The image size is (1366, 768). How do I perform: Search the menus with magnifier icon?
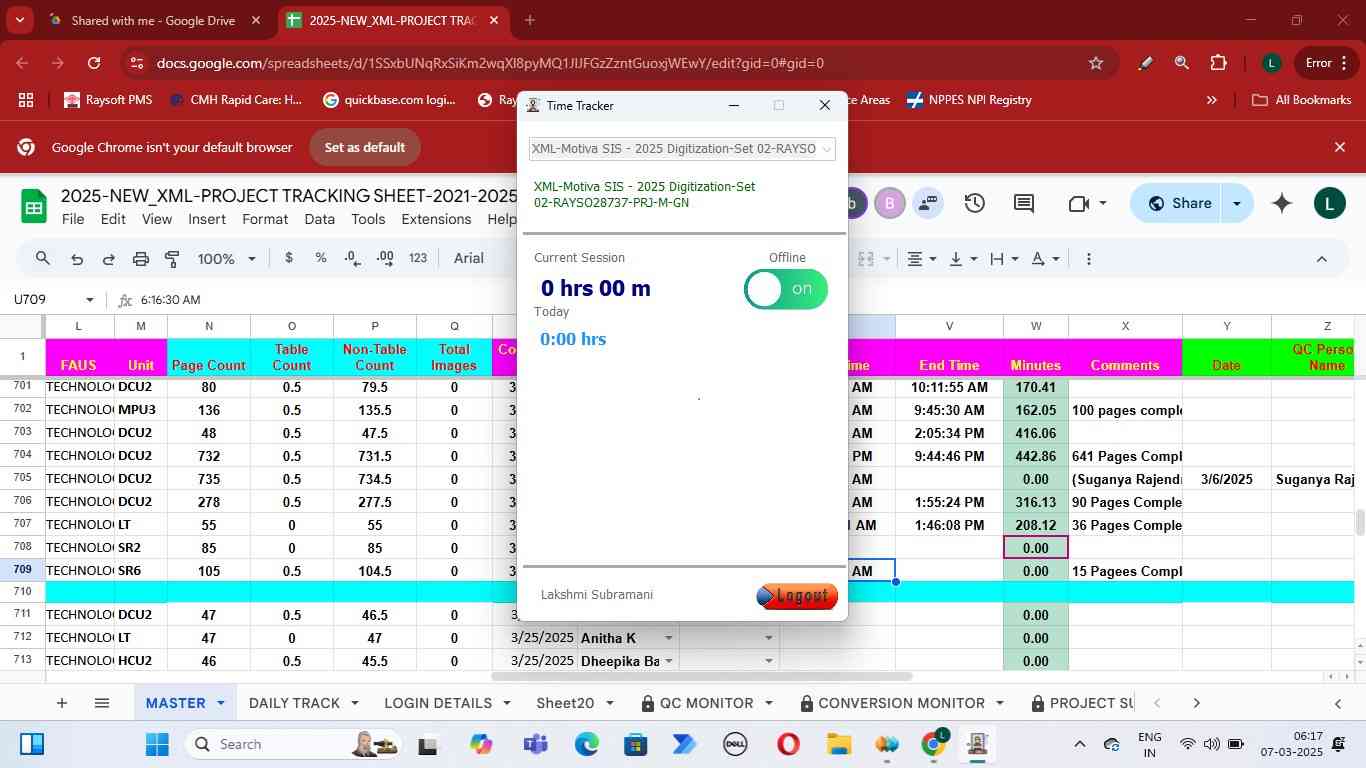pos(43,259)
